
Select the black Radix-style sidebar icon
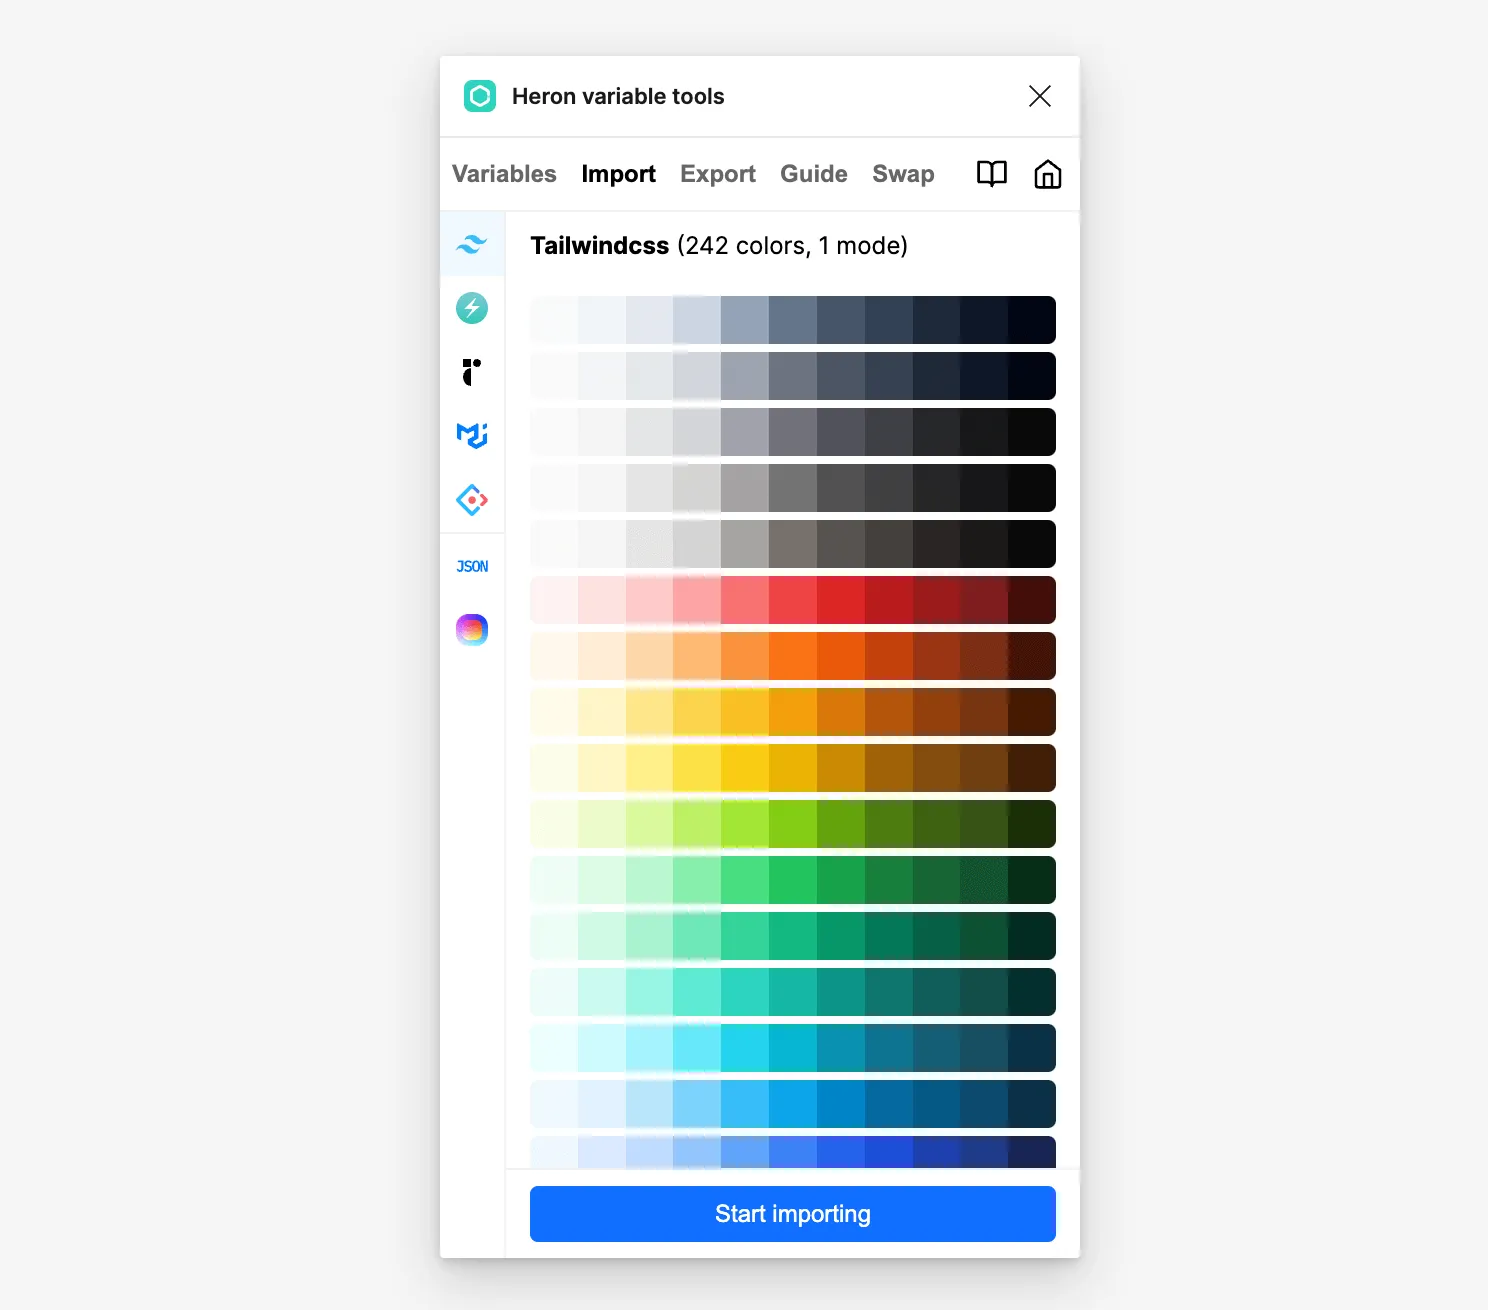point(472,372)
